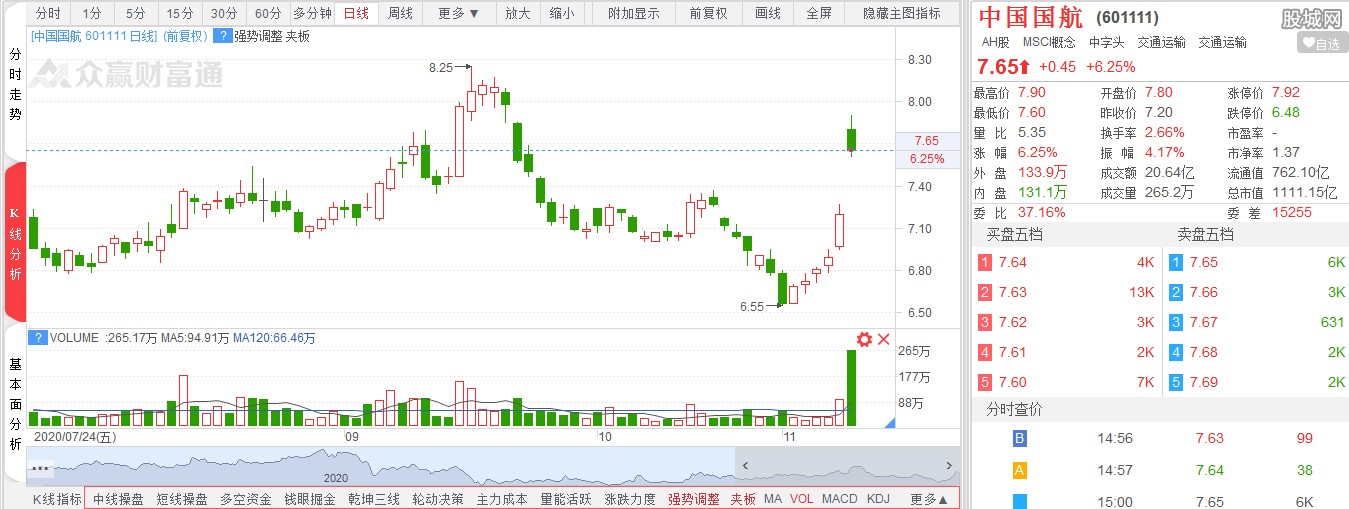Screen dimensions: 1349x509
Task: Click the 中国国航 stock name
Action: pyautogui.click(x=1030, y=17)
